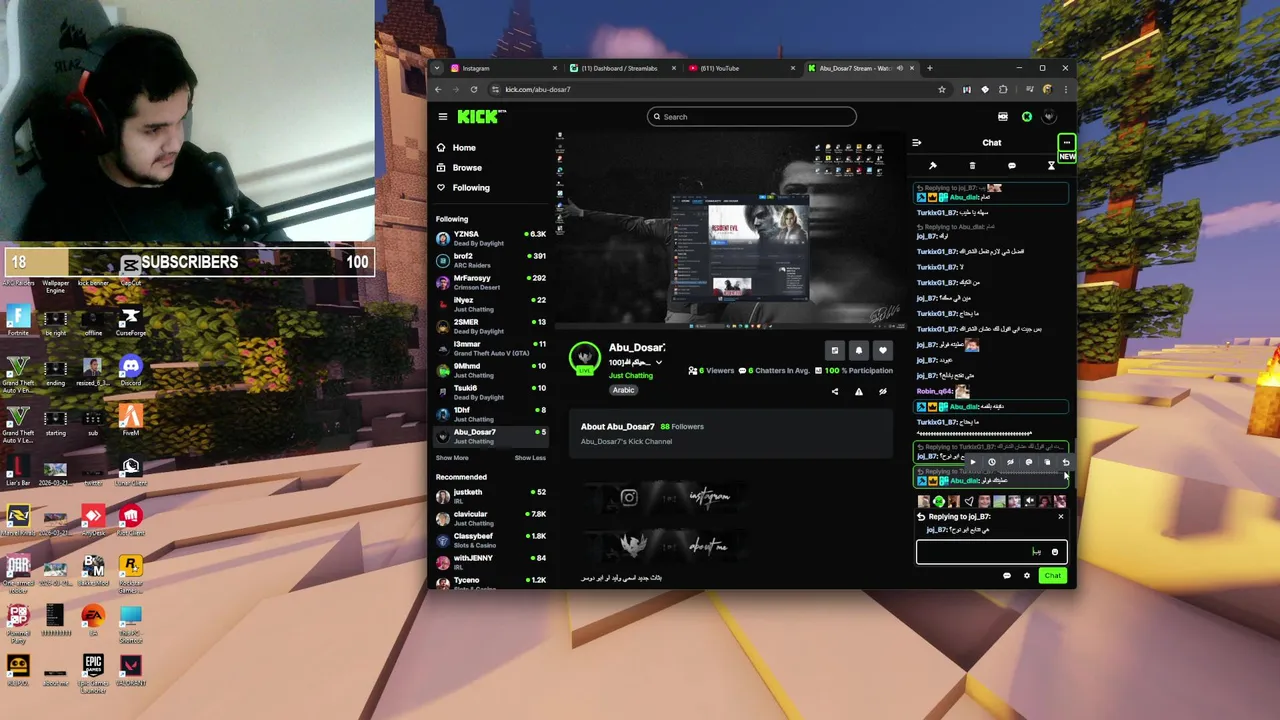Select the Discord desktop shortcut

click(x=130, y=370)
